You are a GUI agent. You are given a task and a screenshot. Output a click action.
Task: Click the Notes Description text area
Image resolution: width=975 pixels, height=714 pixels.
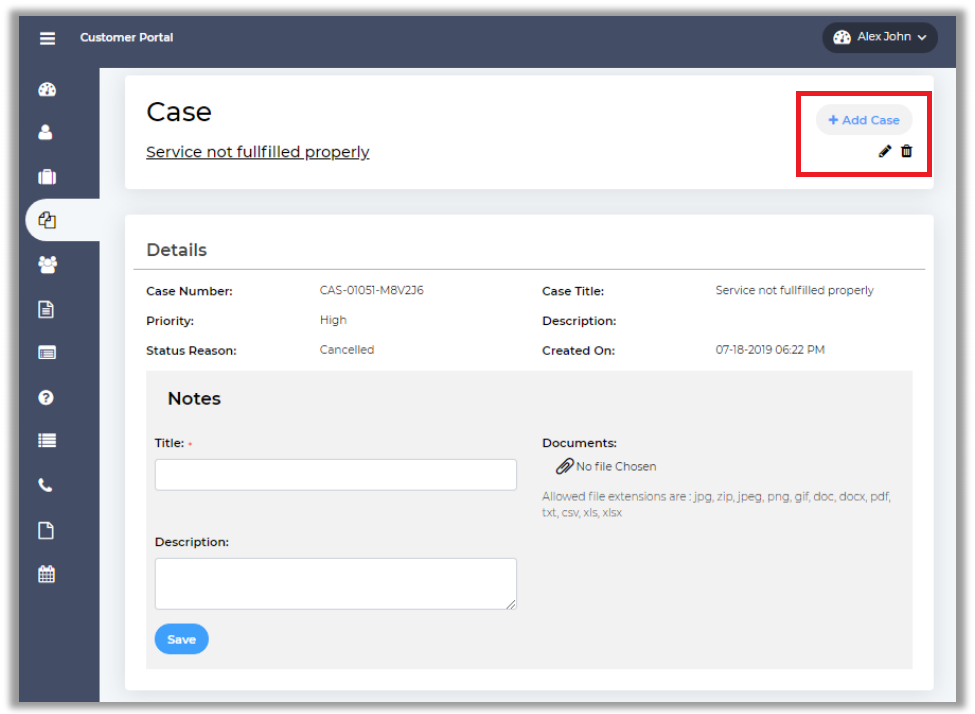[x=335, y=584]
